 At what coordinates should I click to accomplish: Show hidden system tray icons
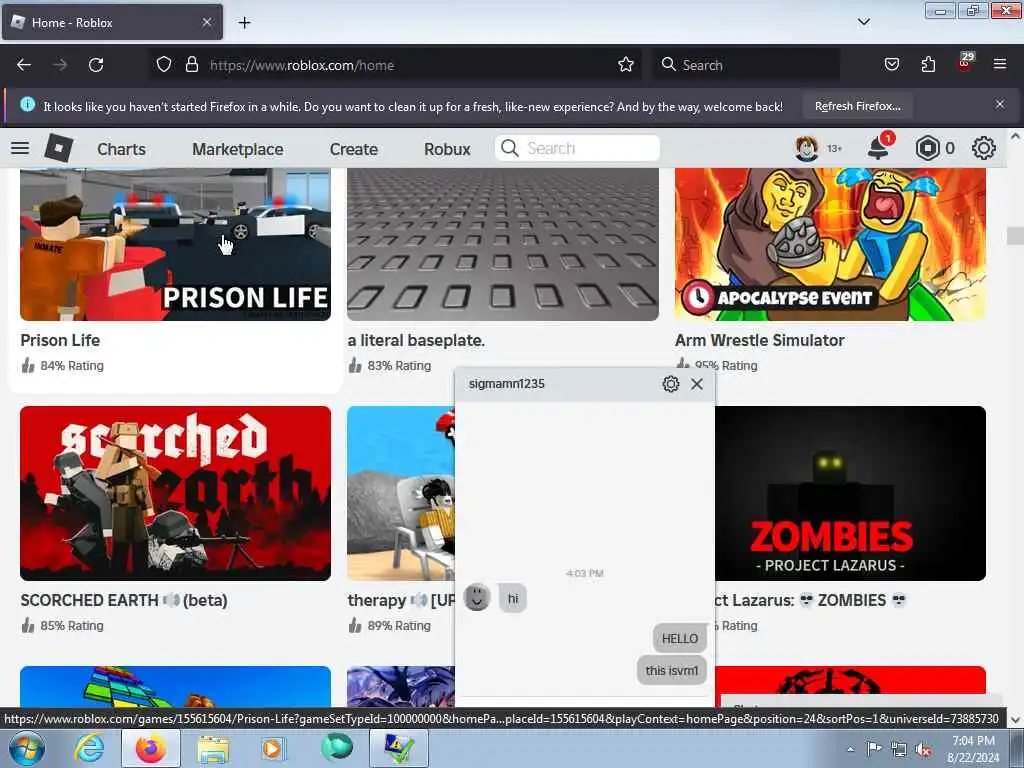[850, 749]
